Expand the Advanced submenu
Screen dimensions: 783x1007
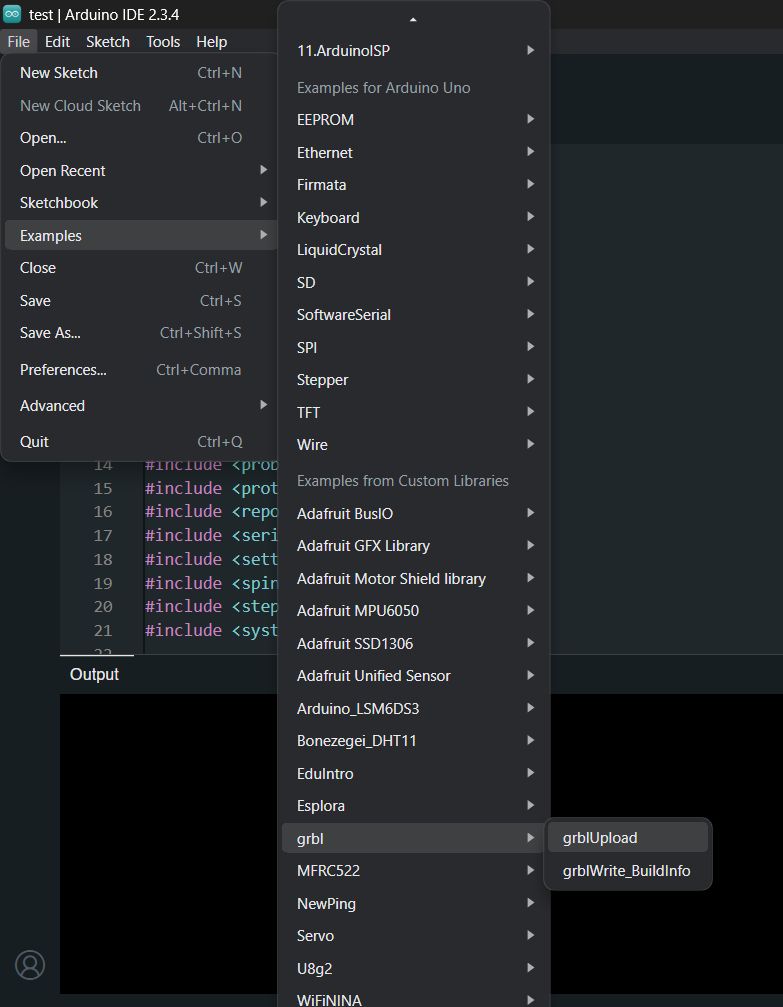pos(141,405)
